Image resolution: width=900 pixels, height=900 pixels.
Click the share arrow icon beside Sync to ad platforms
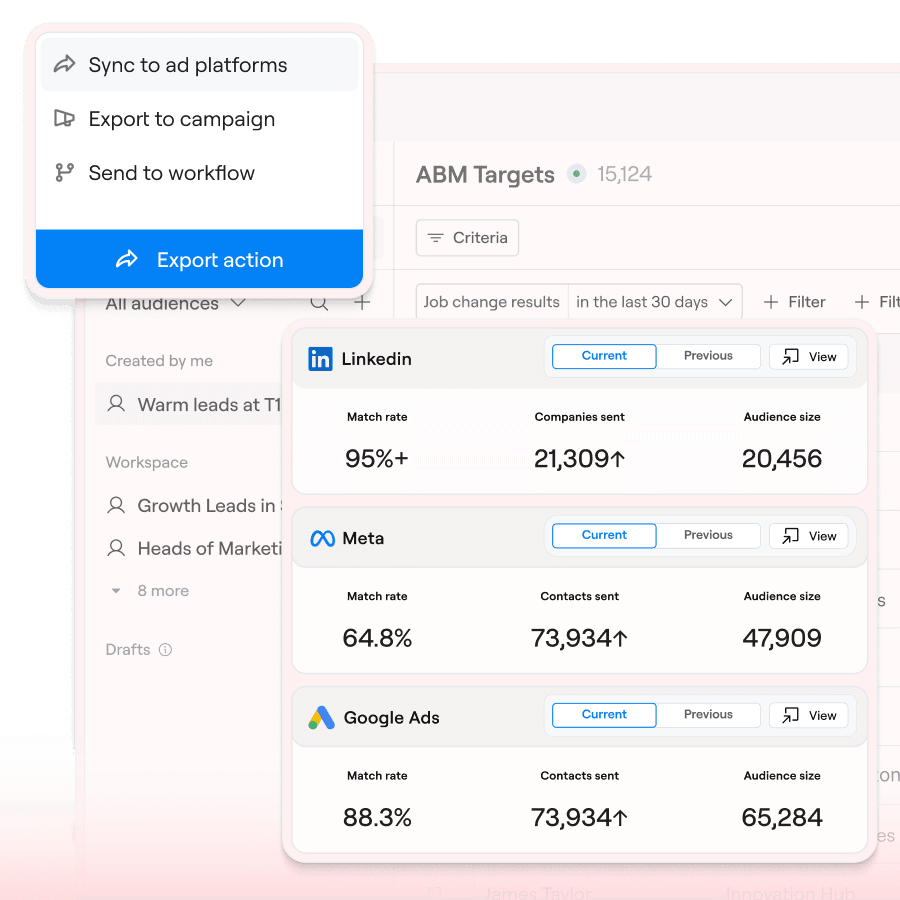64,64
